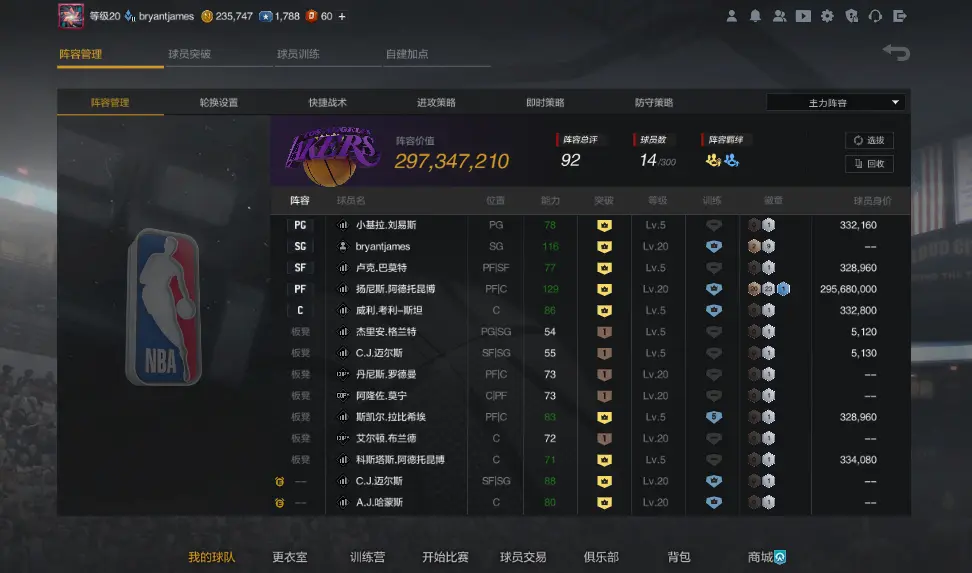The width and height of the screenshot is (972, 573).
Task: Open the video playback icon
Action: pyautogui.click(x=803, y=16)
